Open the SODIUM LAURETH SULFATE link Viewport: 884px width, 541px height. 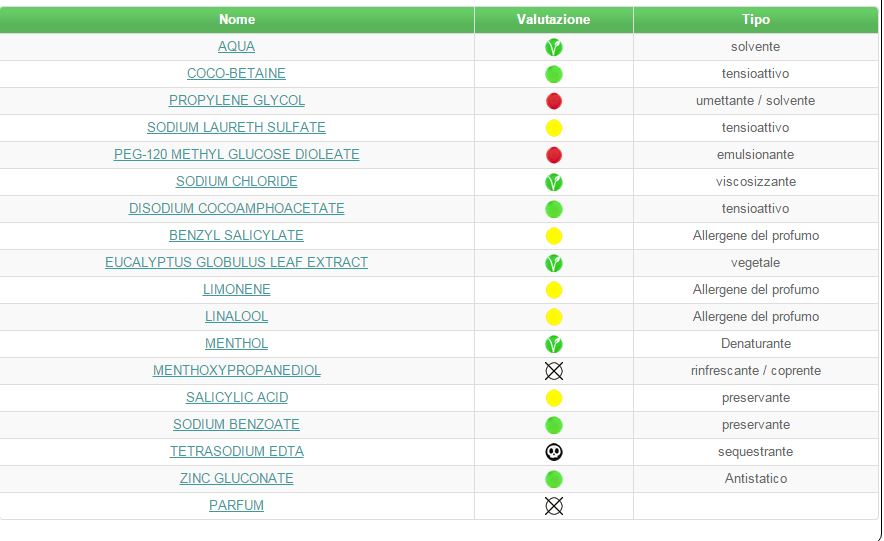click(236, 127)
